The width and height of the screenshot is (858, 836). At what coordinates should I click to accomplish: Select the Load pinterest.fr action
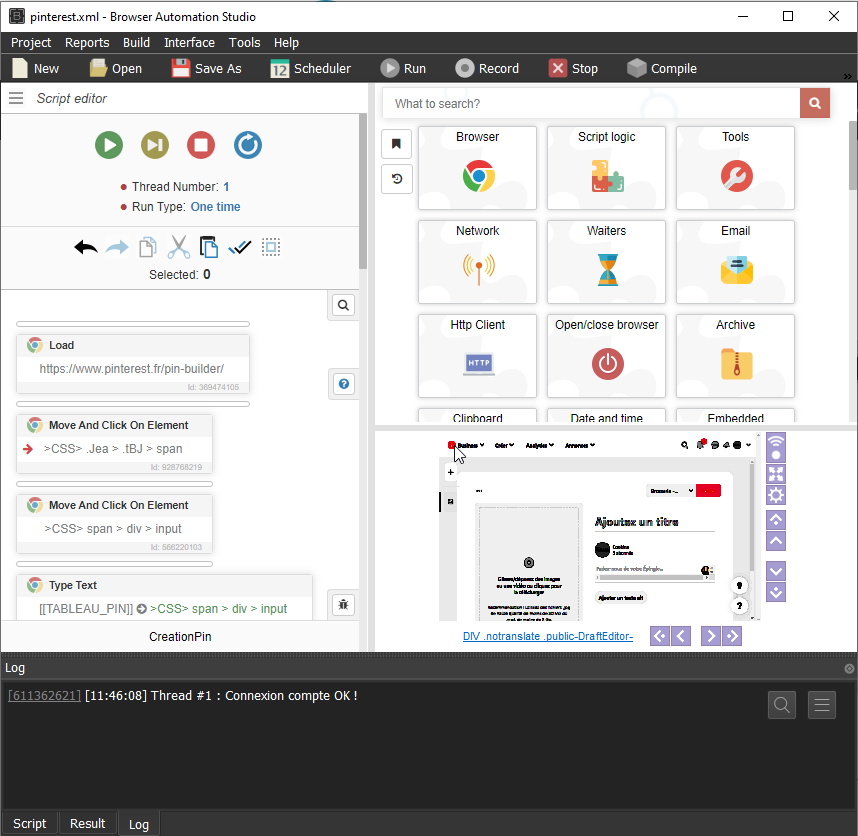pos(133,364)
